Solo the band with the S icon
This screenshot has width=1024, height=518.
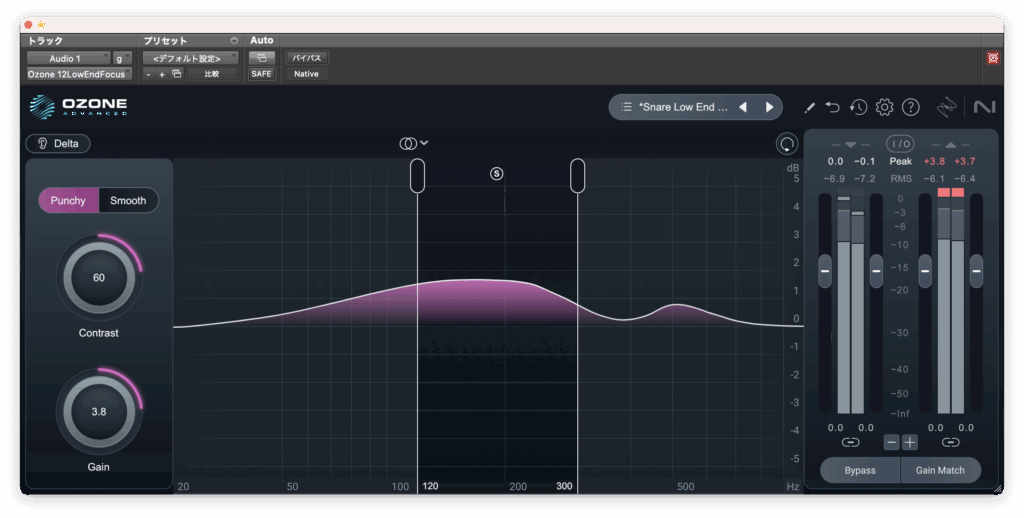pyautogui.click(x=497, y=173)
